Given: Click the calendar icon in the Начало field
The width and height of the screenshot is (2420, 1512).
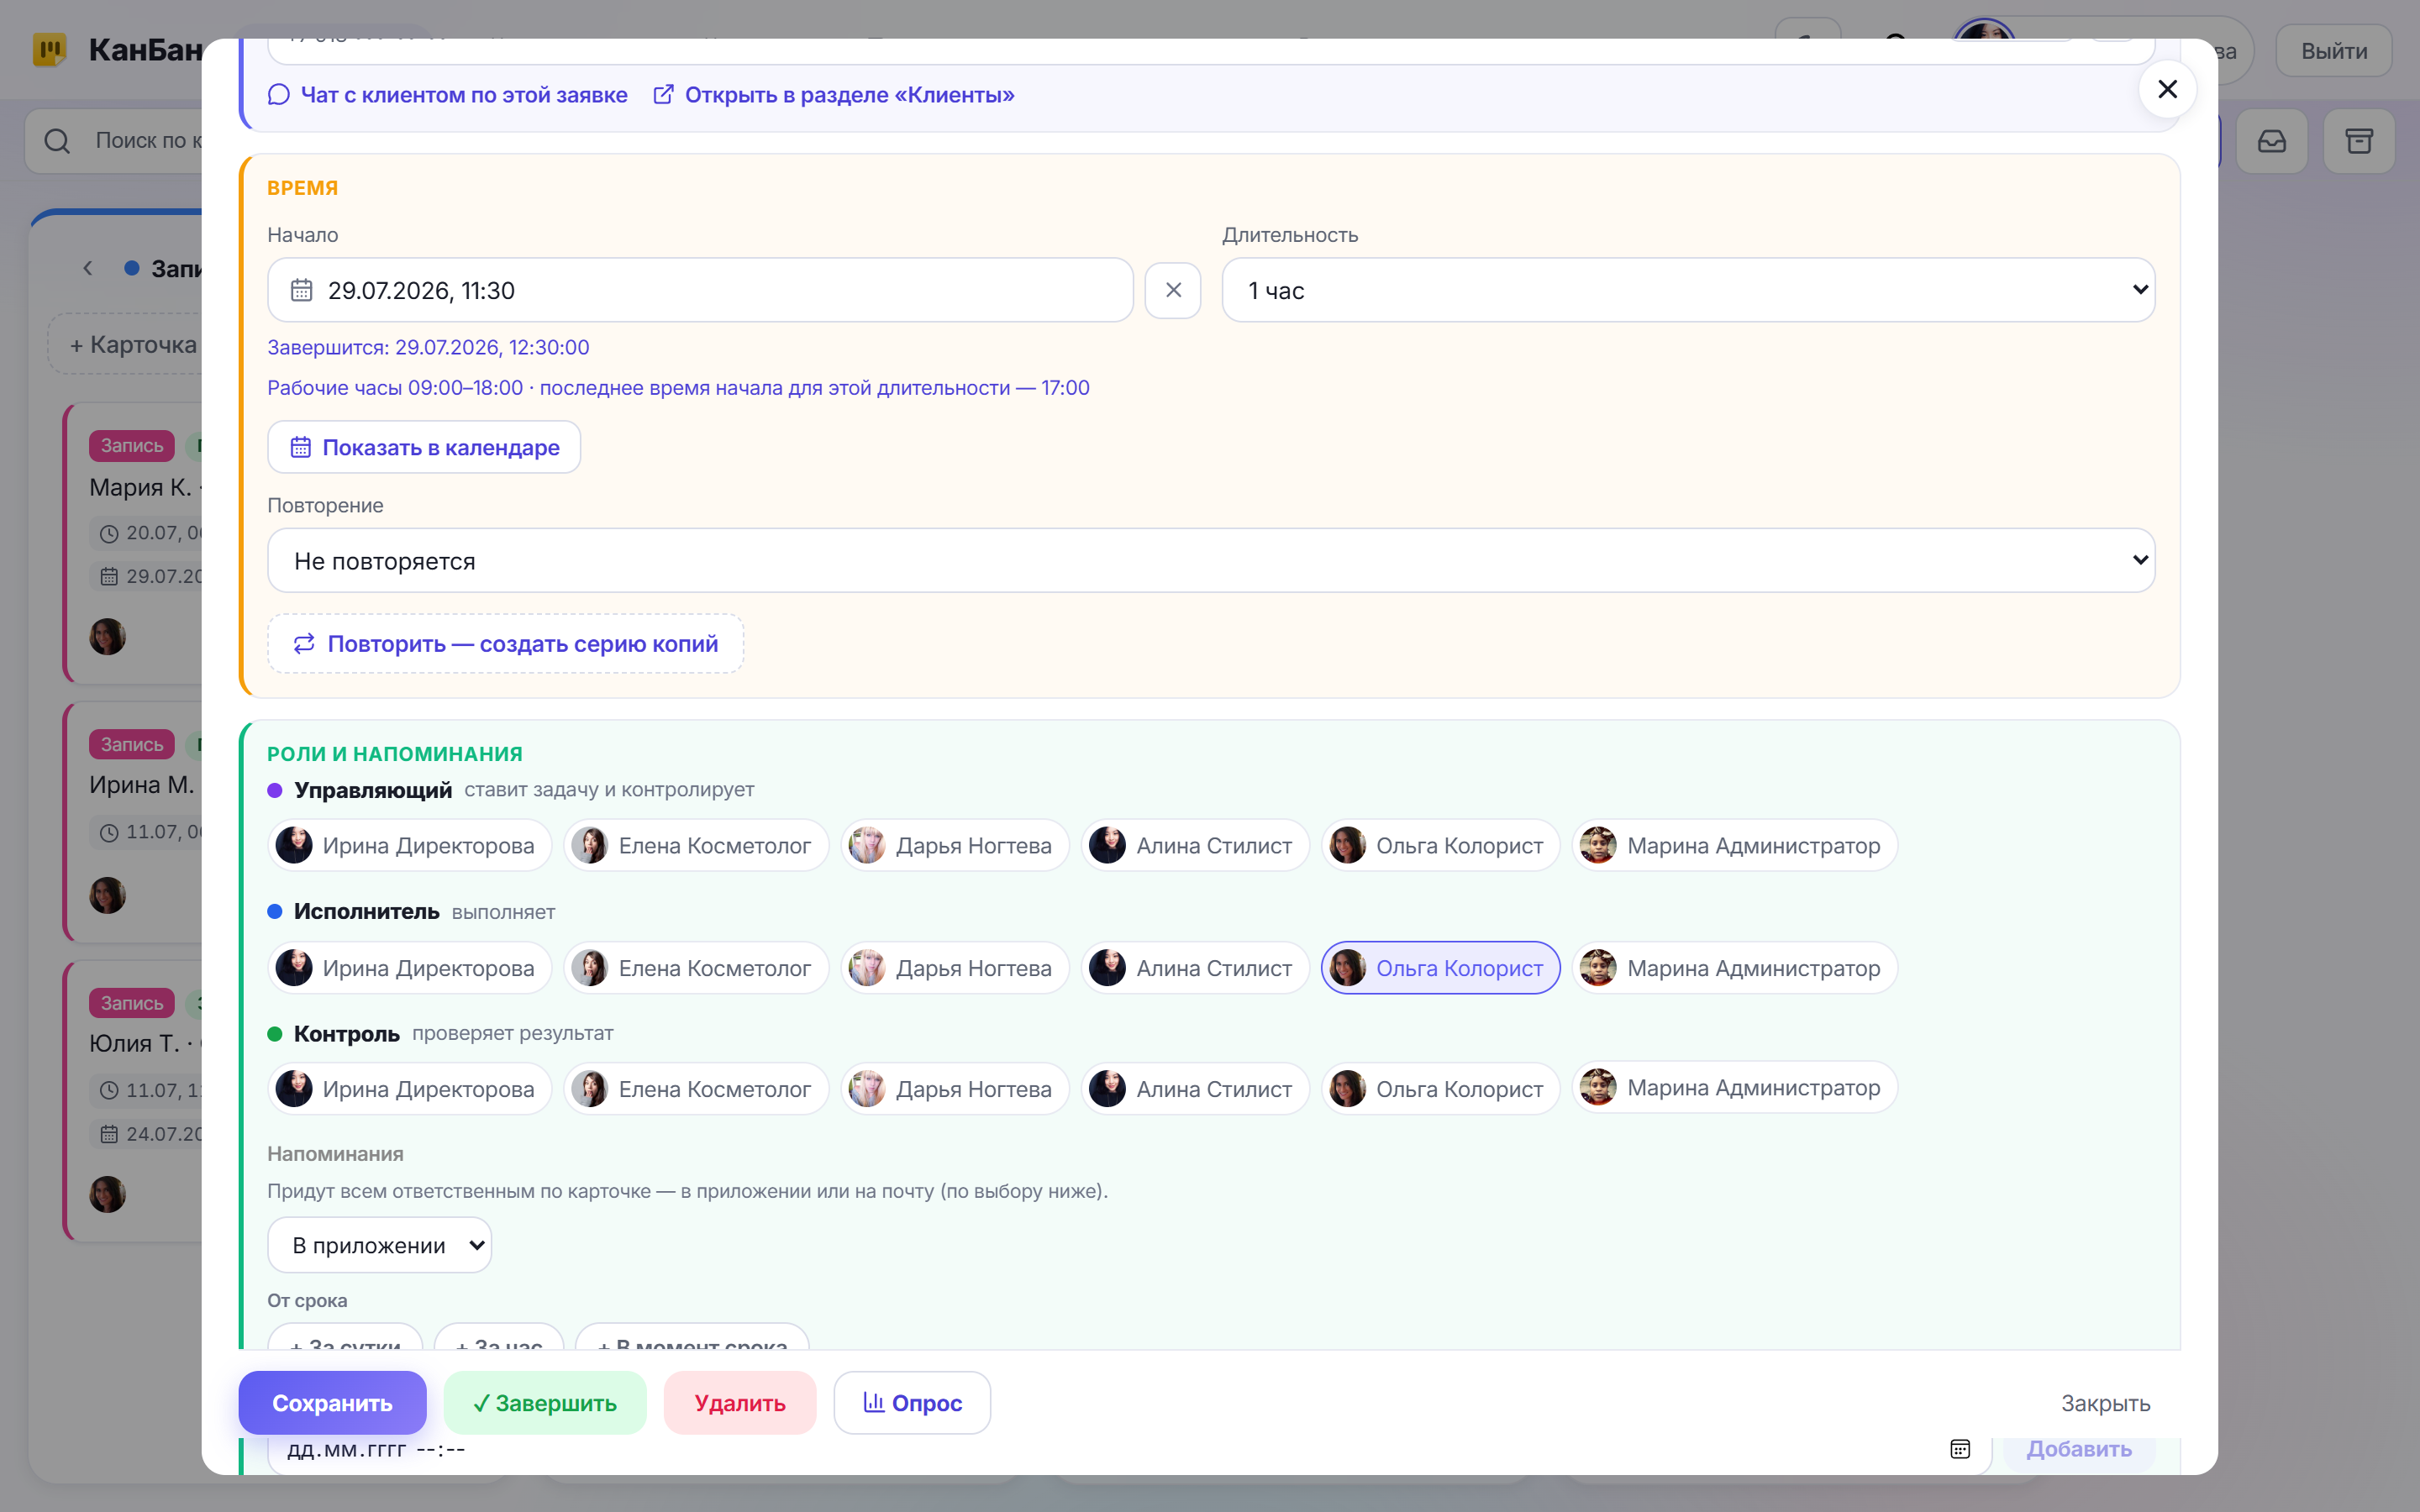Looking at the screenshot, I should tap(302, 290).
